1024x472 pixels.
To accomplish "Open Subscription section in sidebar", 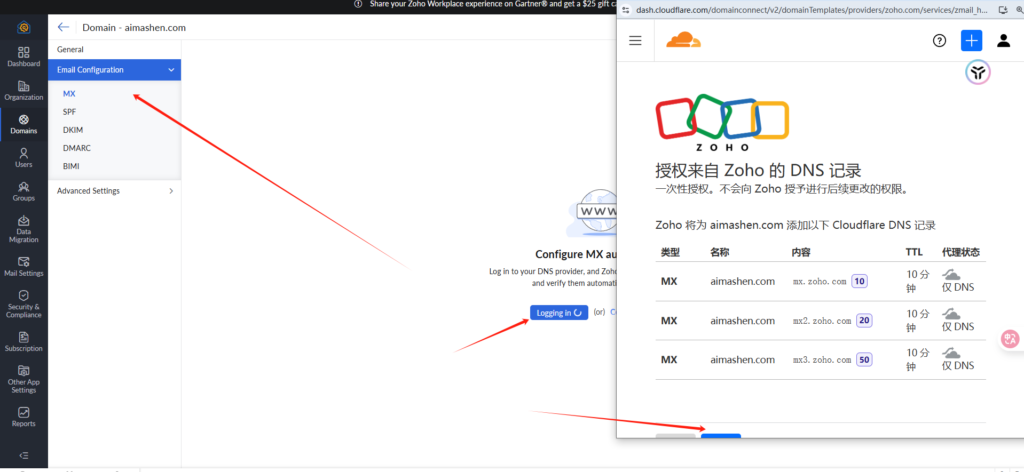I will [24, 341].
